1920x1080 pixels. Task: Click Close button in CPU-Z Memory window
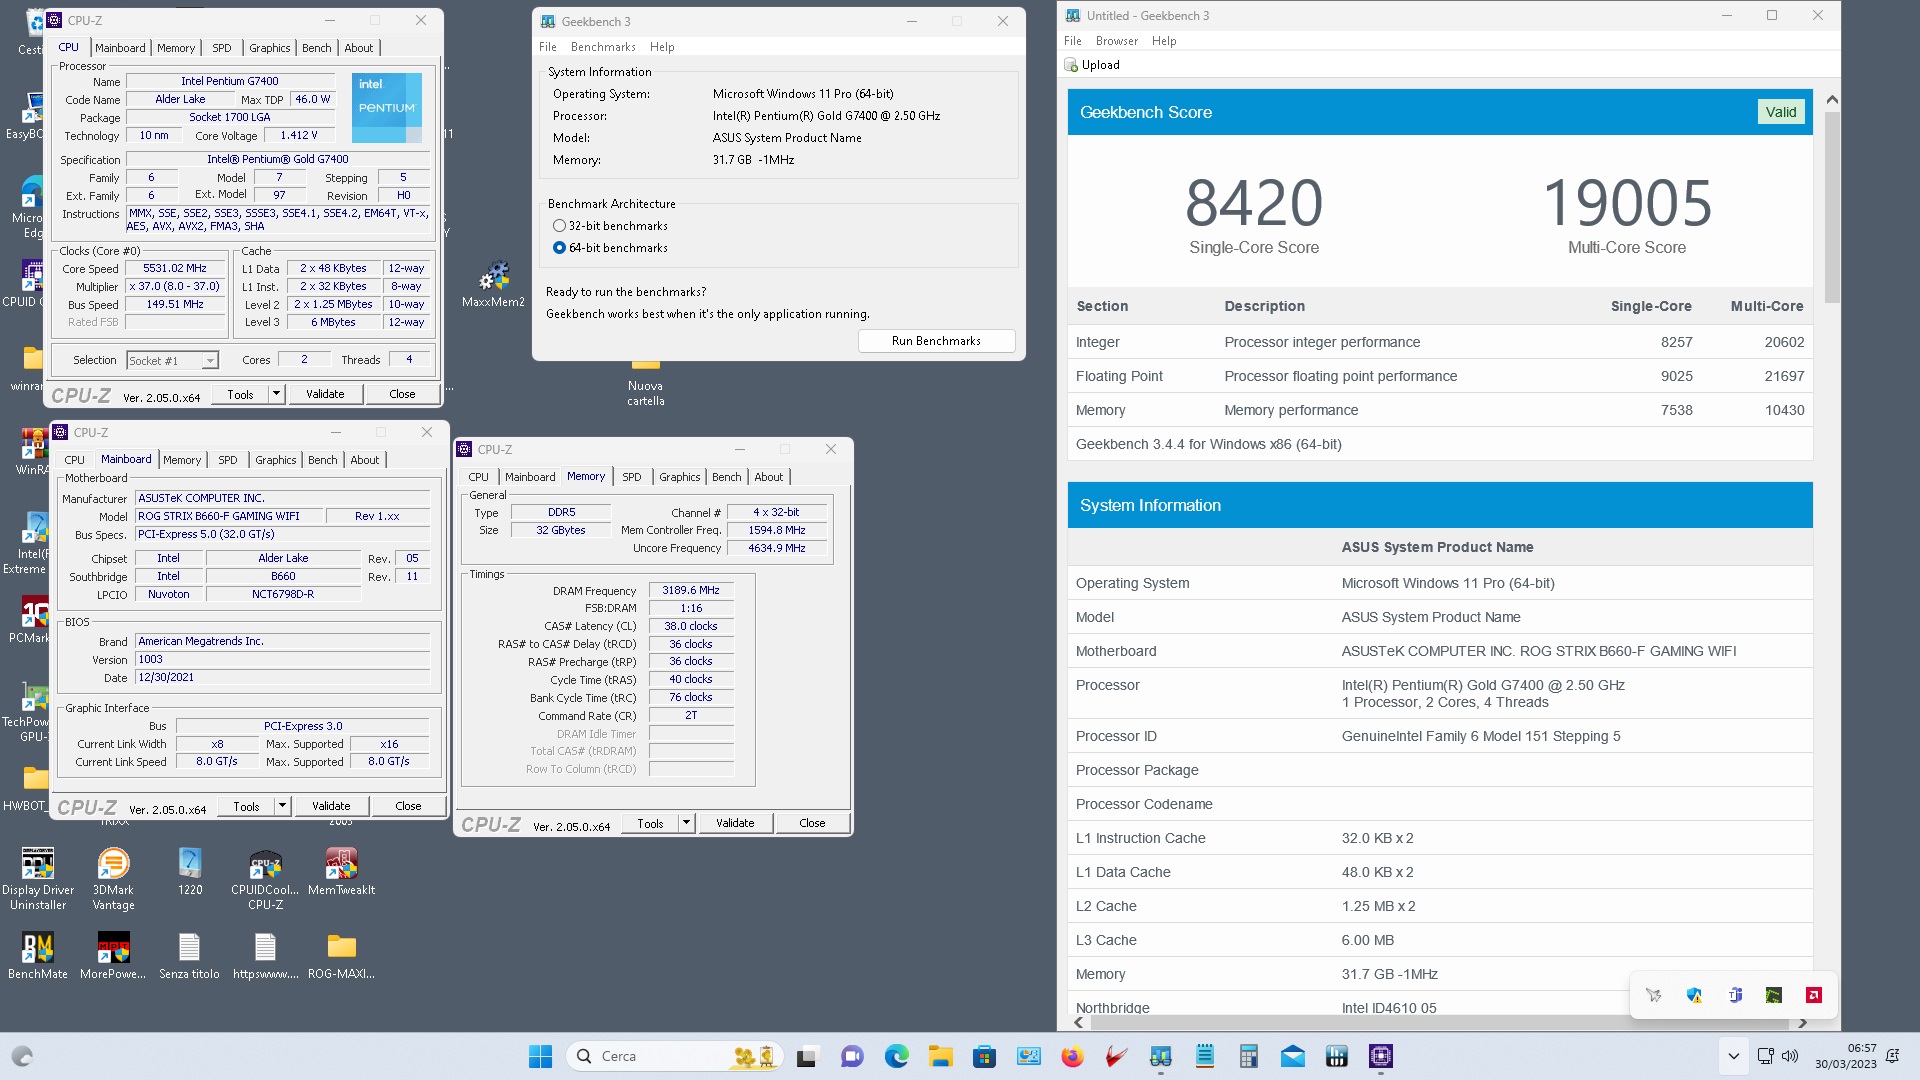(x=812, y=823)
